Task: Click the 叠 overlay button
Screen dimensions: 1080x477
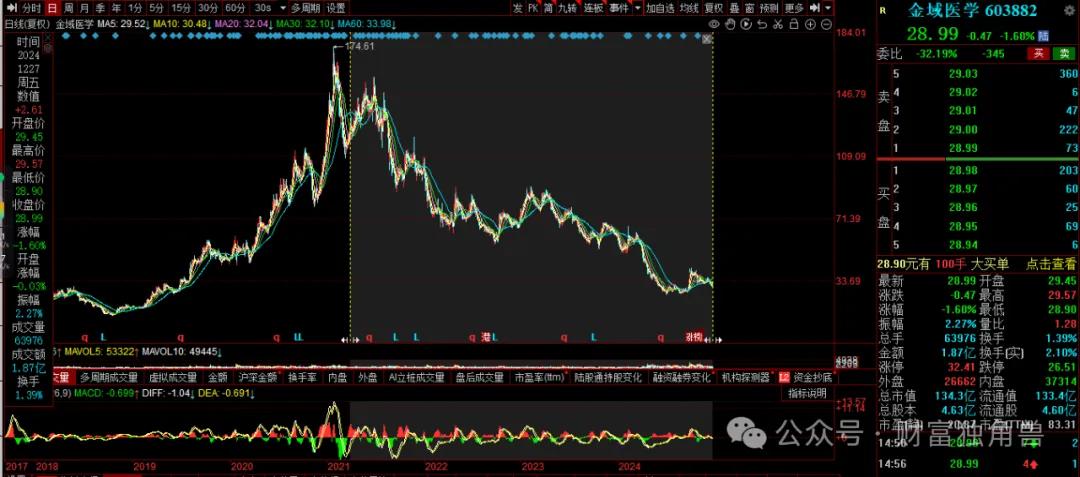Action: (x=734, y=8)
